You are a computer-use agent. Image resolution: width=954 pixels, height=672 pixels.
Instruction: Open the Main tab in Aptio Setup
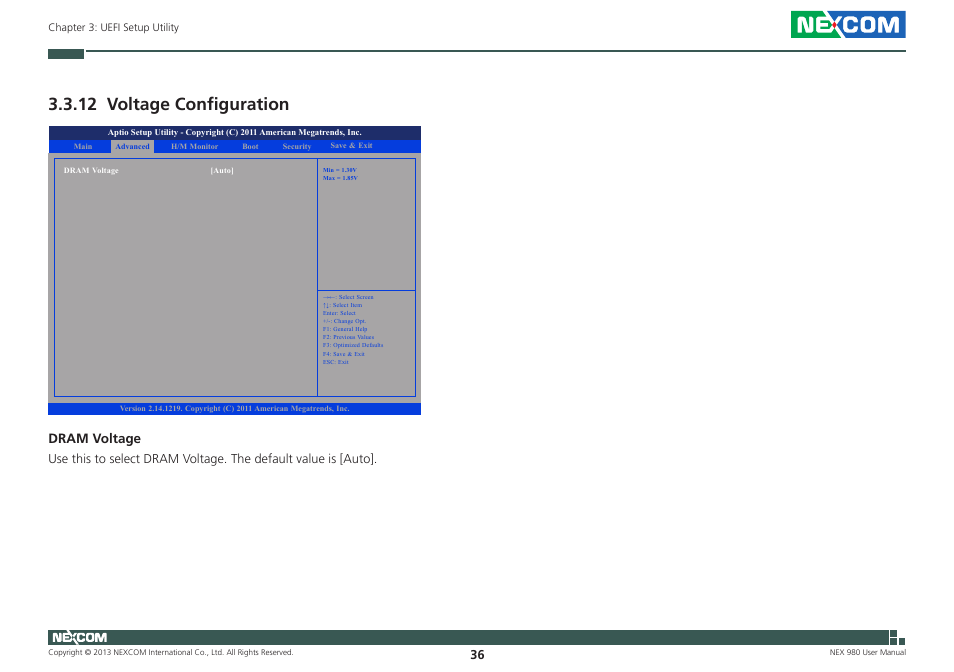click(83, 147)
